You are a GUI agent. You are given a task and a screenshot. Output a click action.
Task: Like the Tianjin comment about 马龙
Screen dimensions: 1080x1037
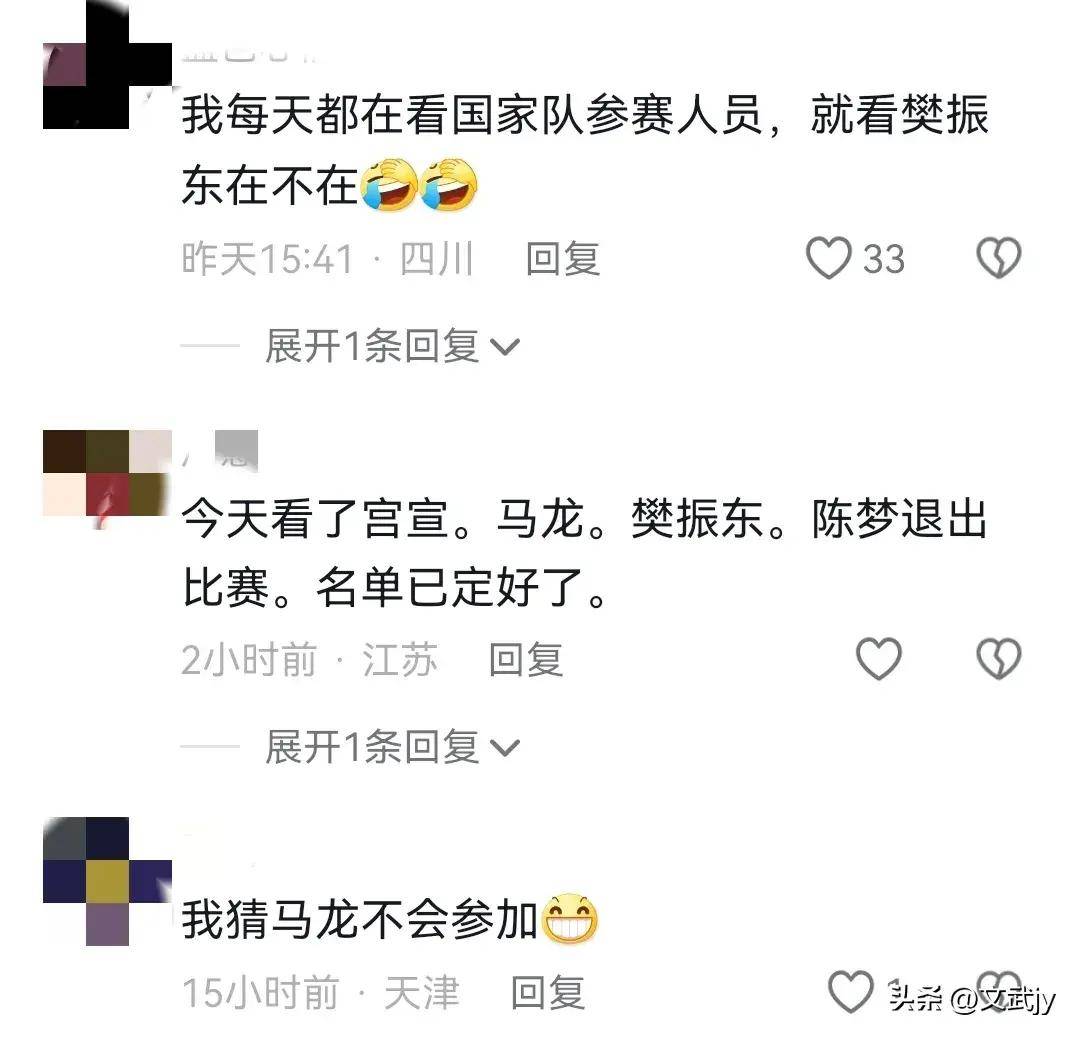(x=851, y=992)
